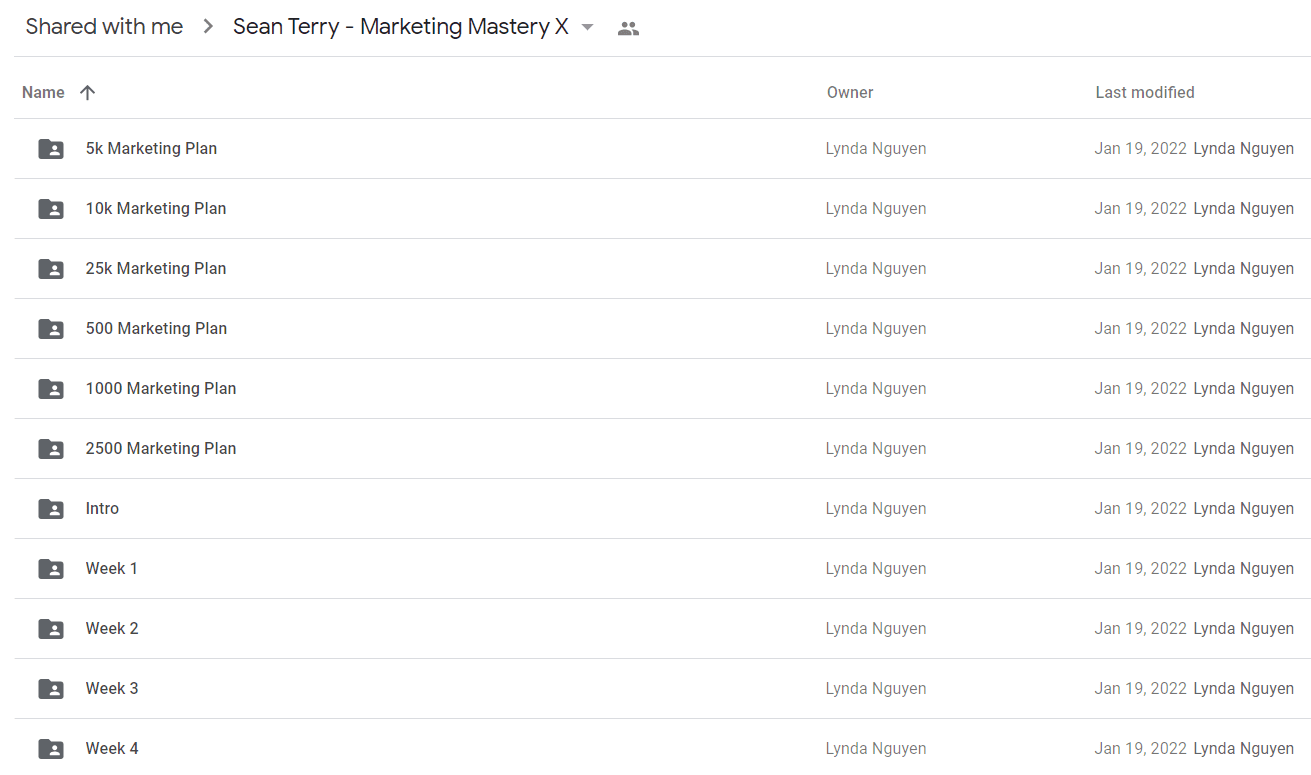Click modifier Lynda Nguyen in 25k Marketing Plan row
Screen dimensions: 1311x775
point(1244,268)
